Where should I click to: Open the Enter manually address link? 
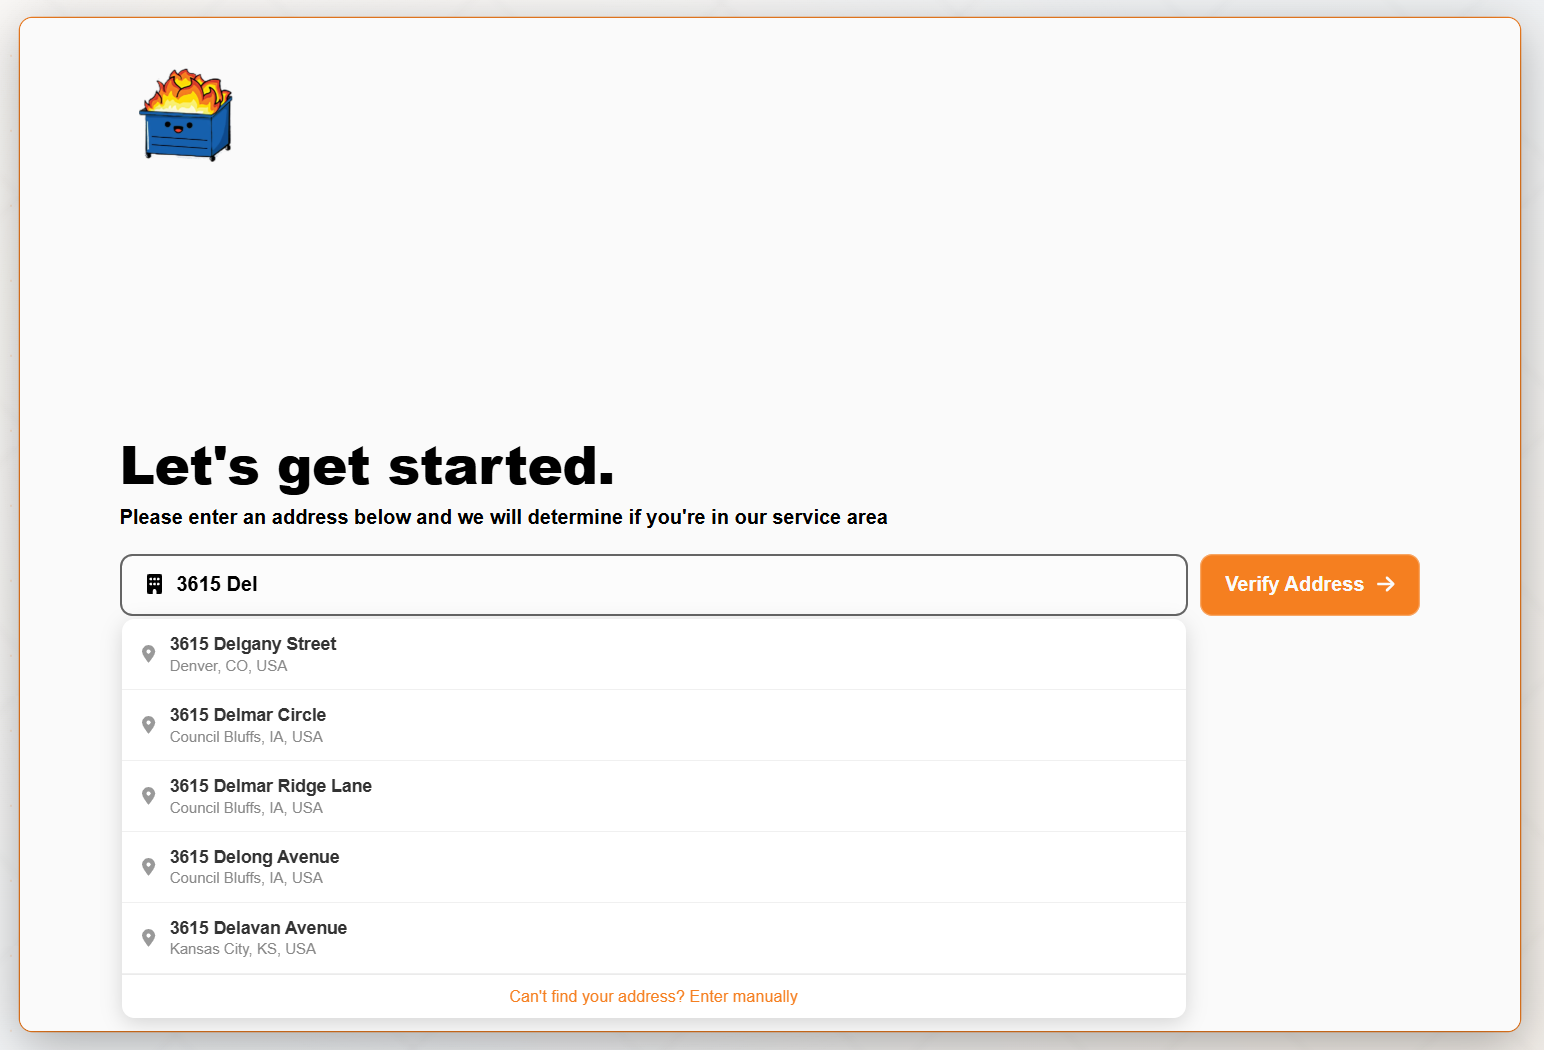pyautogui.click(x=653, y=996)
